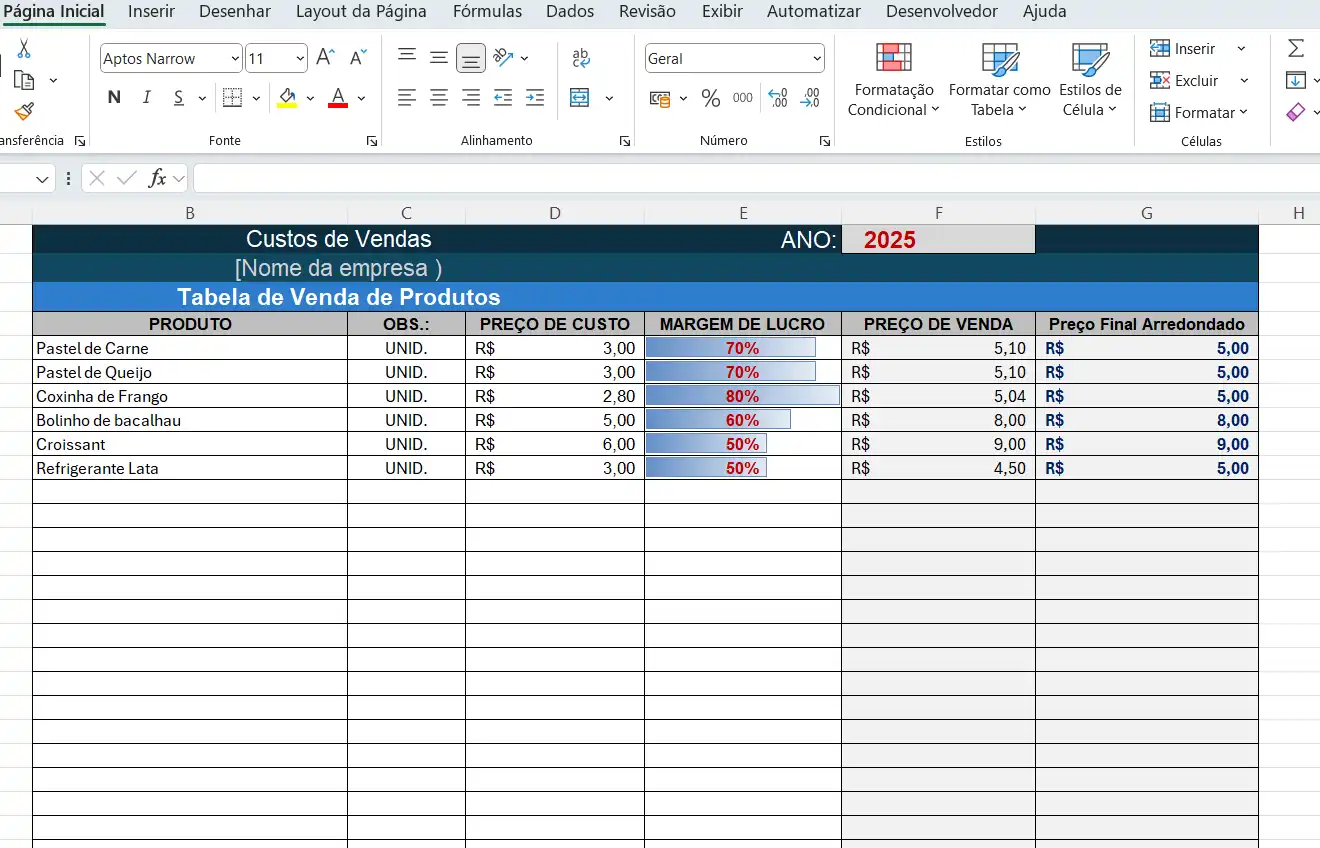Apply the yellow fill color
The width and height of the screenshot is (1320, 848).
288,98
